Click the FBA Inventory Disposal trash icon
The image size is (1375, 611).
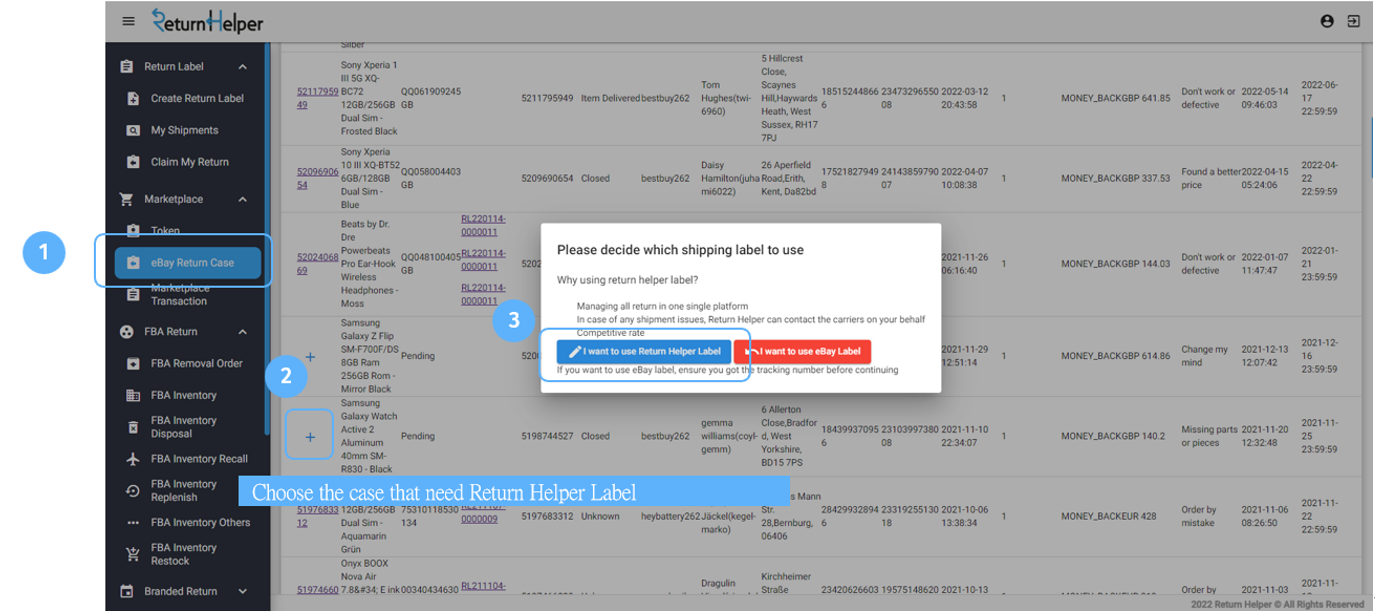(133, 427)
